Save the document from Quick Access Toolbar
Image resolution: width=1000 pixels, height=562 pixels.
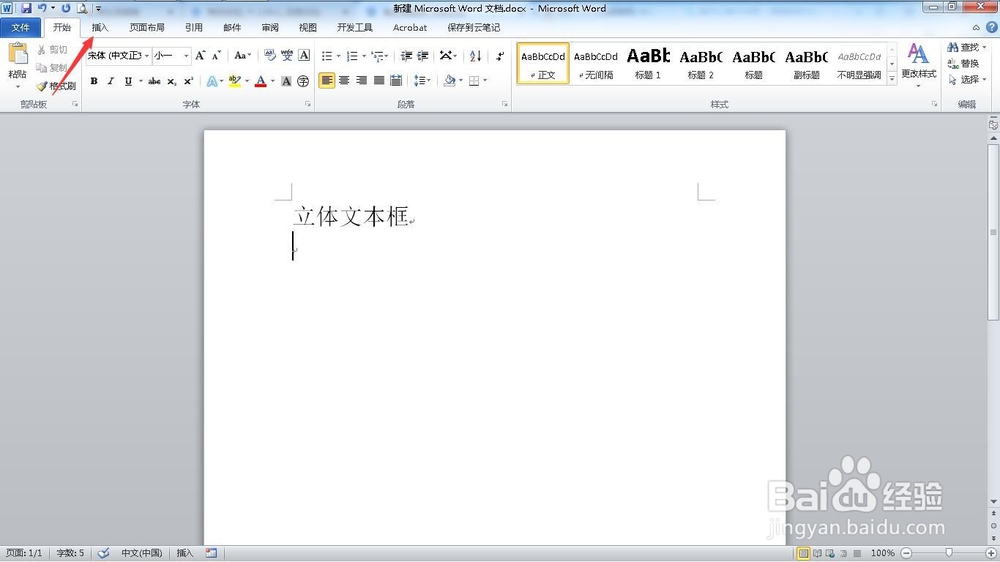[x=26, y=8]
